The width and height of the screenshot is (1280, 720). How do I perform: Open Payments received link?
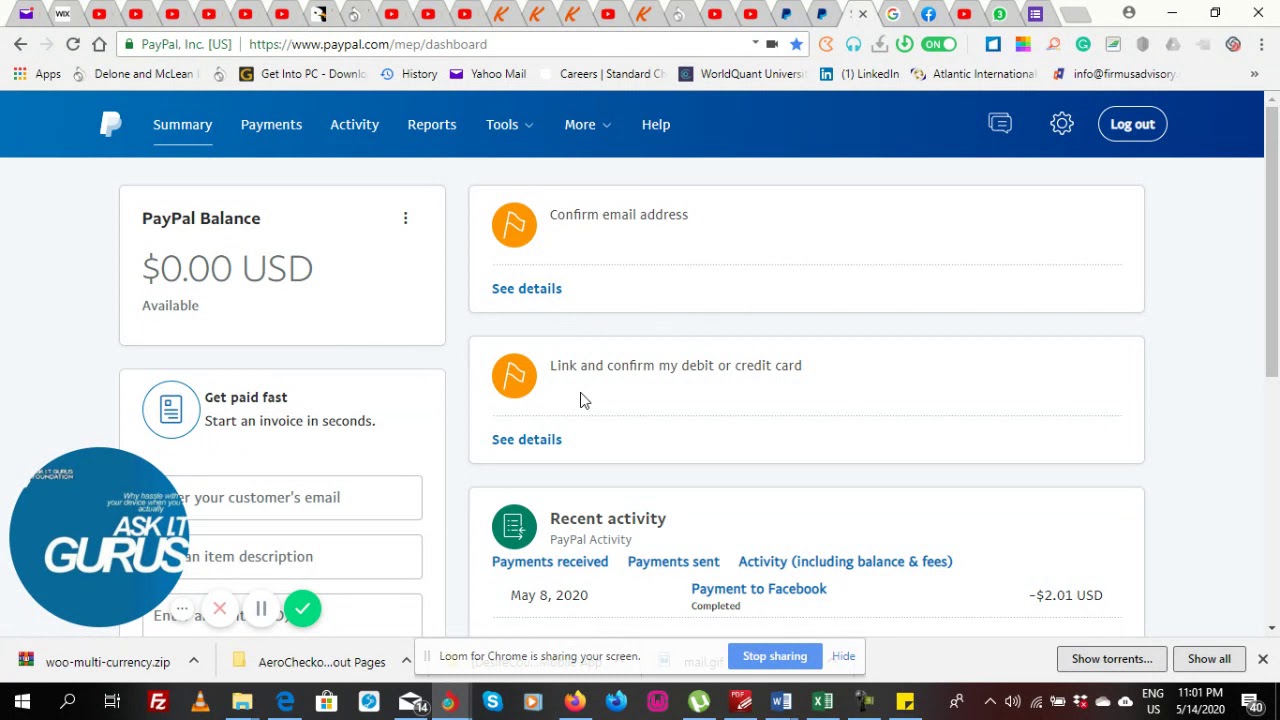pyautogui.click(x=550, y=561)
